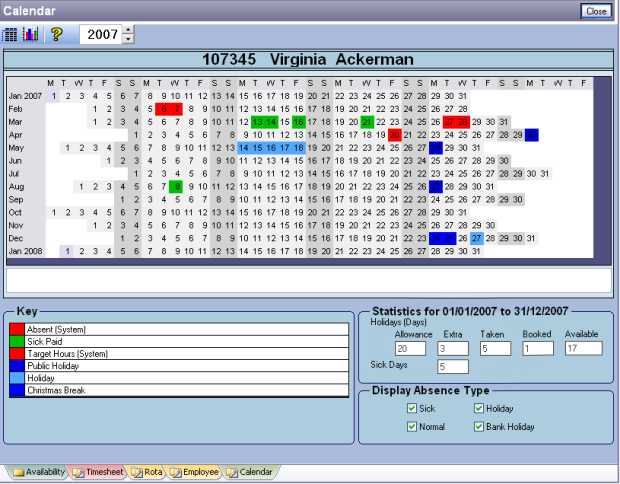Open the Timesheet tab
620x484 pixels.
(98, 471)
